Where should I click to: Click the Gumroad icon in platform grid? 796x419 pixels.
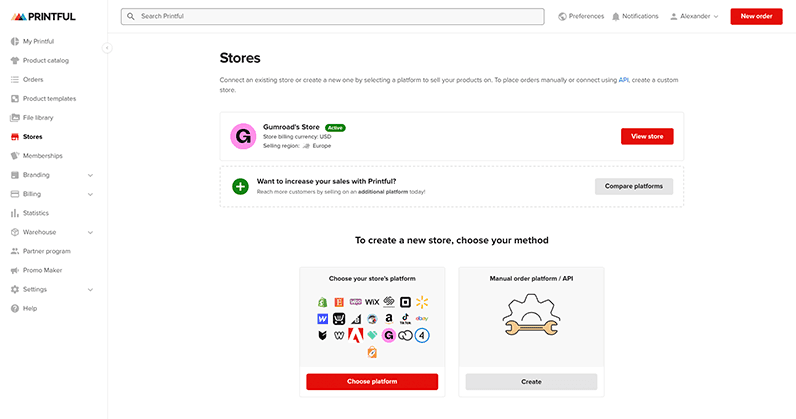tap(389, 335)
